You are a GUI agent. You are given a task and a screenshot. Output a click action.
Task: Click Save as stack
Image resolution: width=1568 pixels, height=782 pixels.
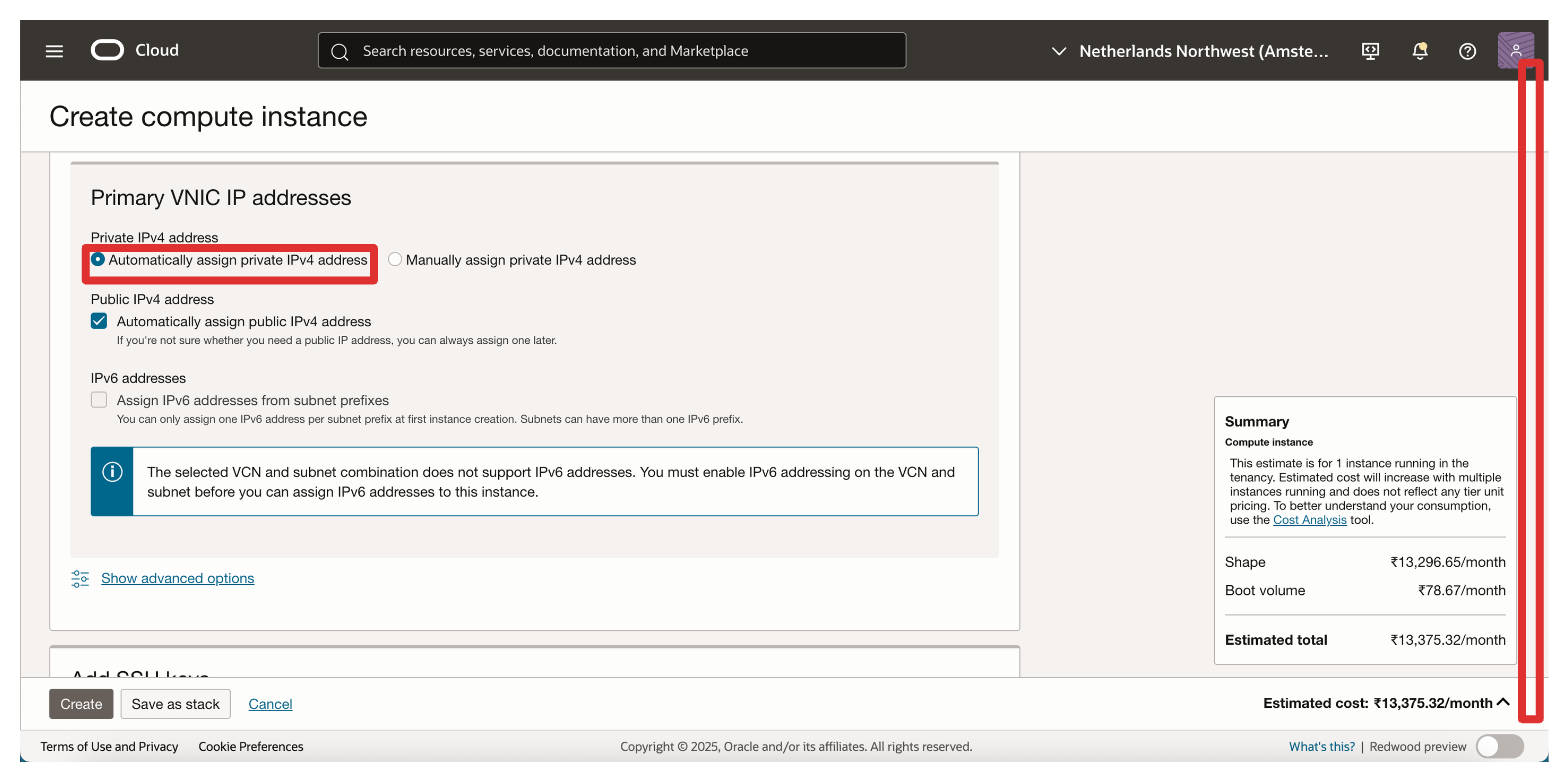pyautogui.click(x=175, y=704)
